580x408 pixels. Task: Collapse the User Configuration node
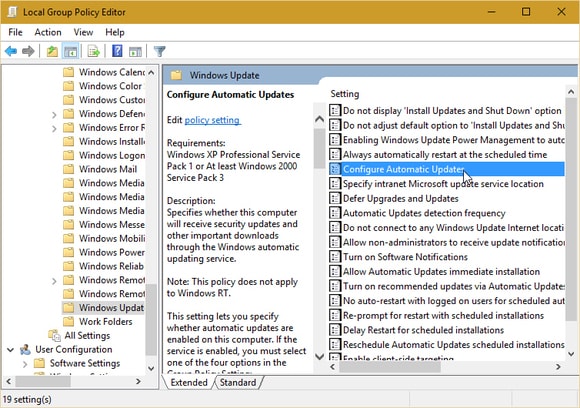pos(11,350)
